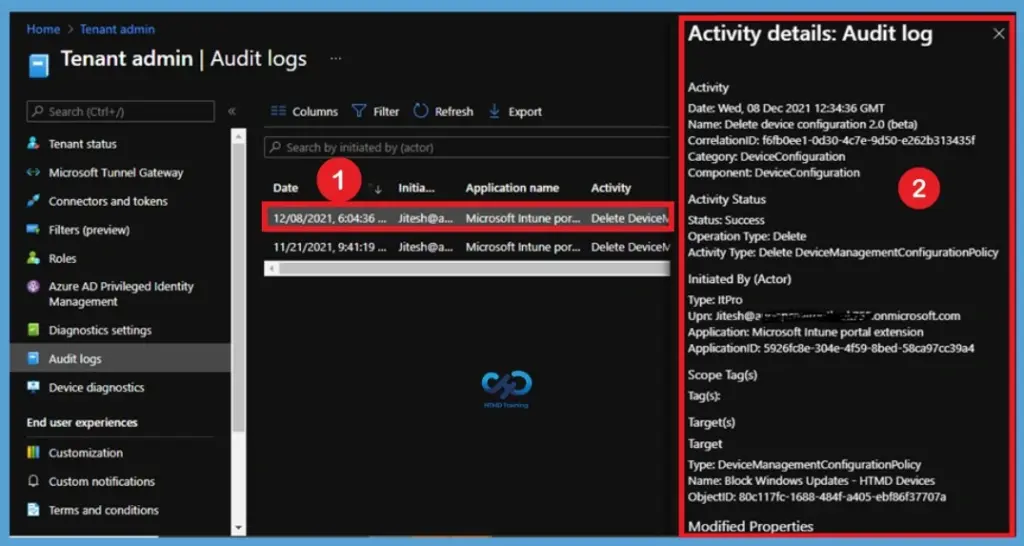This screenshot has height=546, width=1024.
Task: Click the Refresh circular arrow icon
Action: click(x=421, y=111)
